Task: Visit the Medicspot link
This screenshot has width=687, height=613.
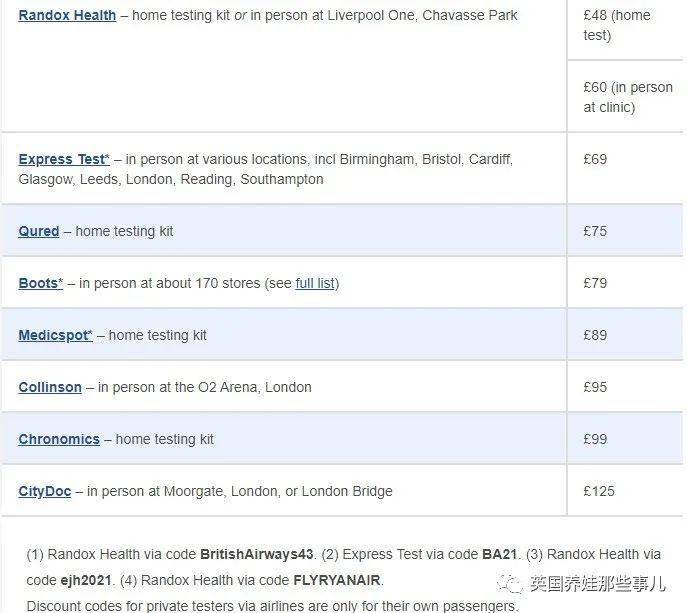Action: [x=56, y=335]
